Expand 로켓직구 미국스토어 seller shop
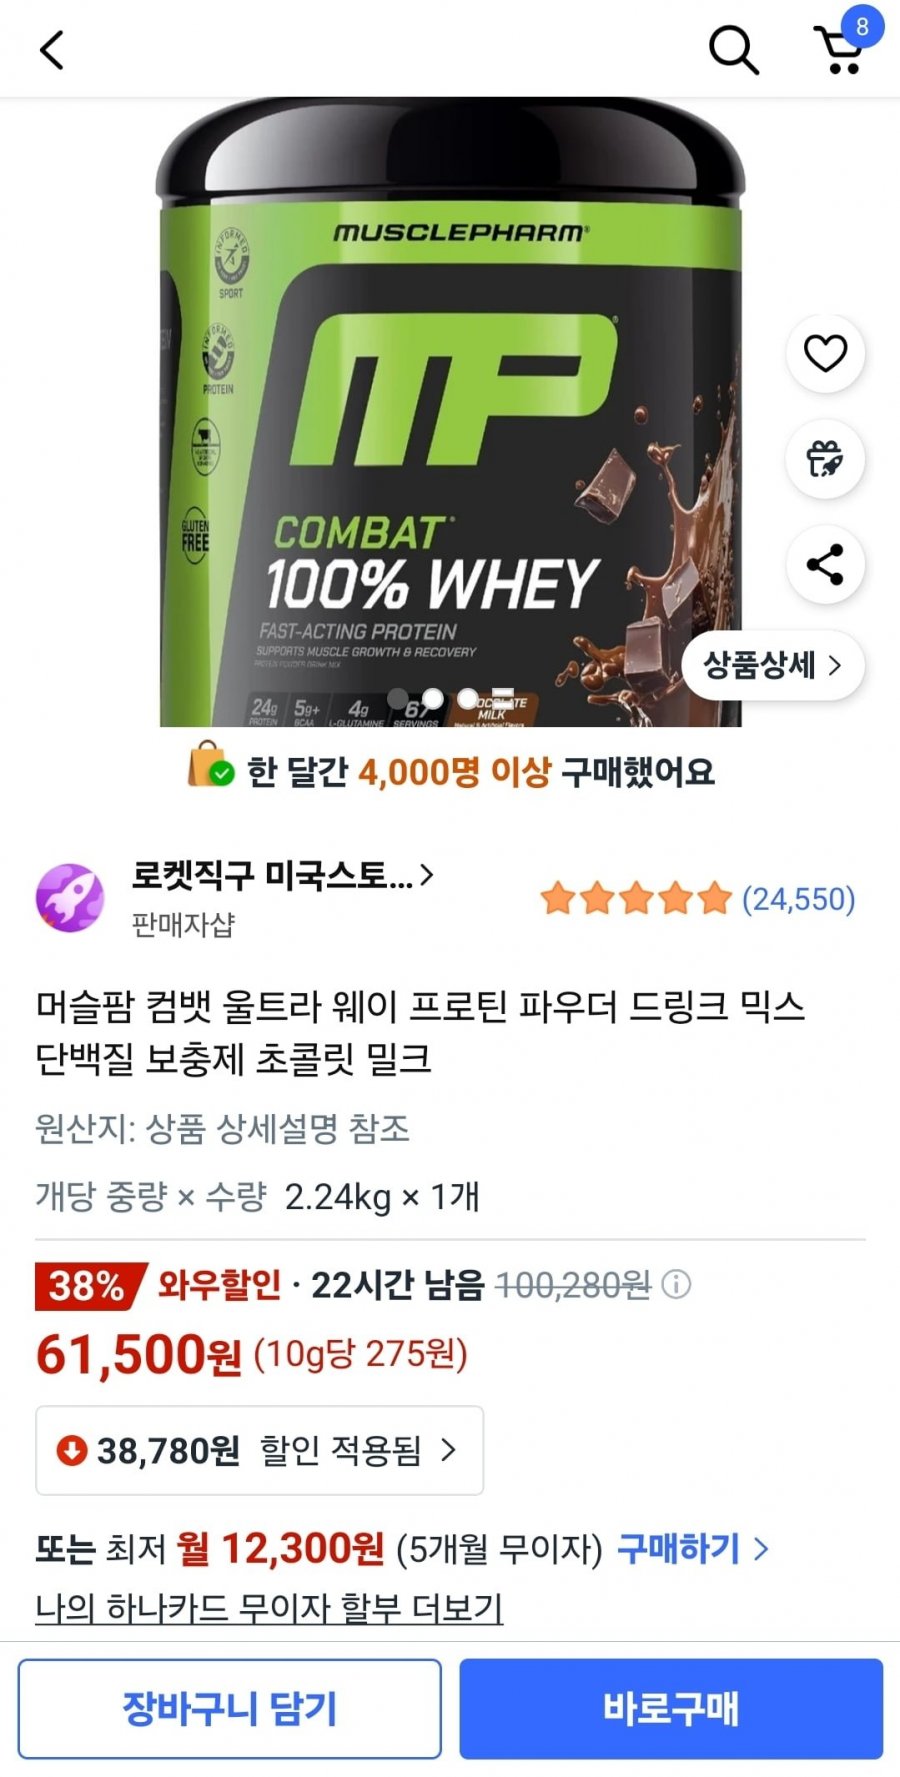900x1777 pixels. tap(283, 876)
